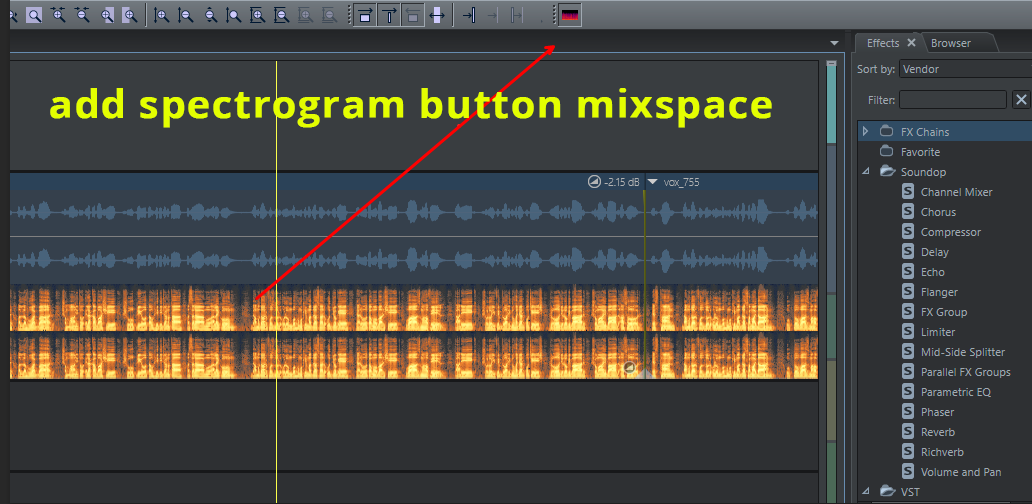Expand the FX Chains folder

866,132
